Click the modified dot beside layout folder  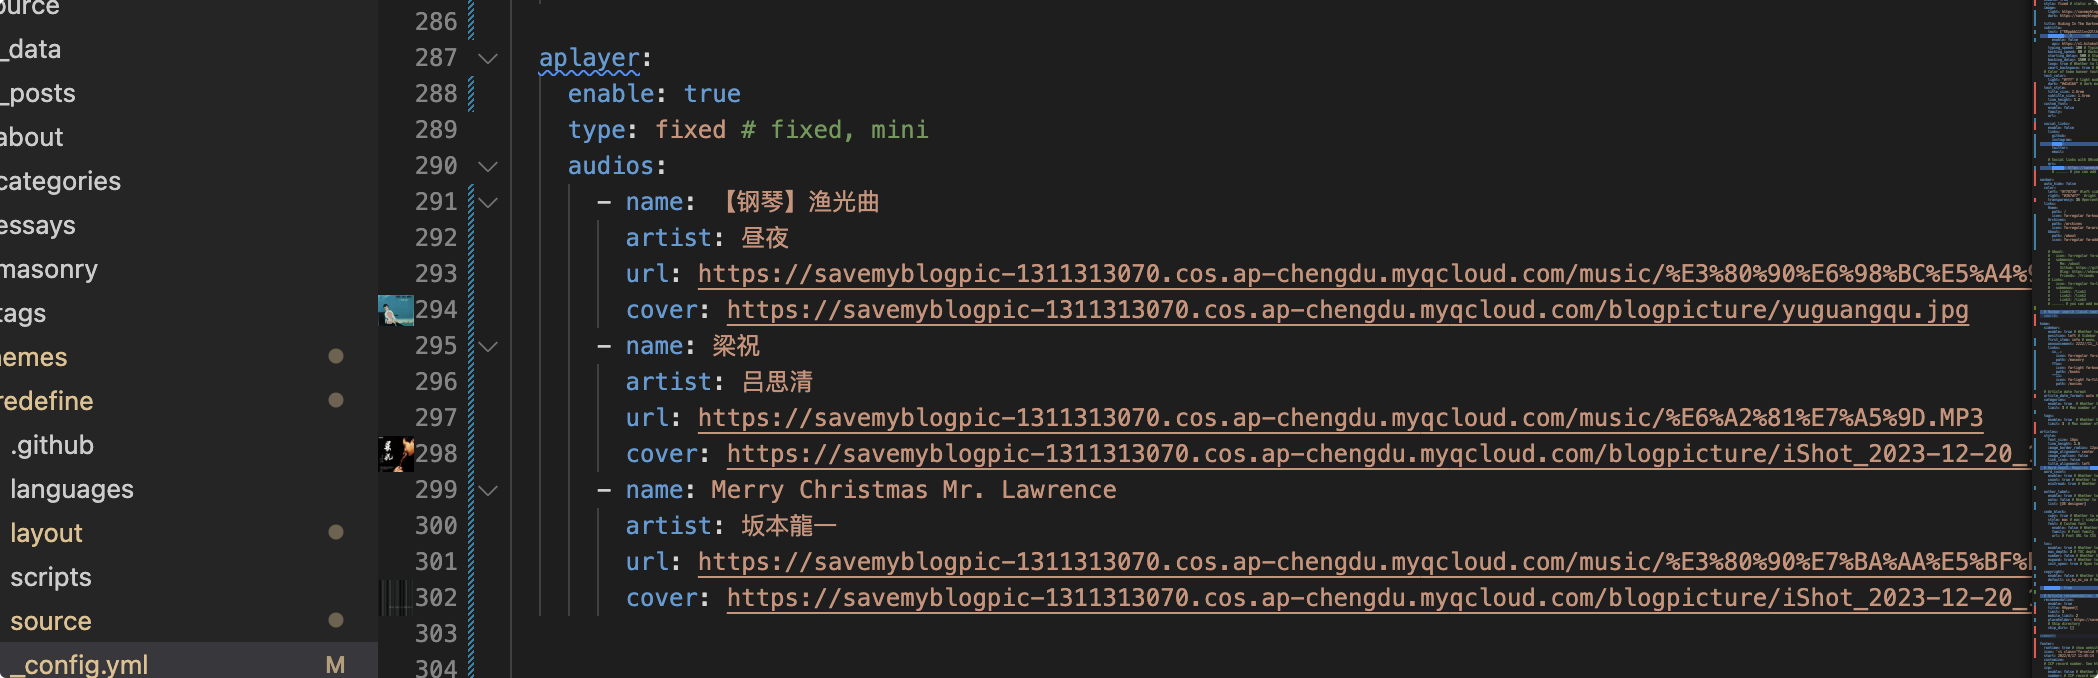[336, 532]
